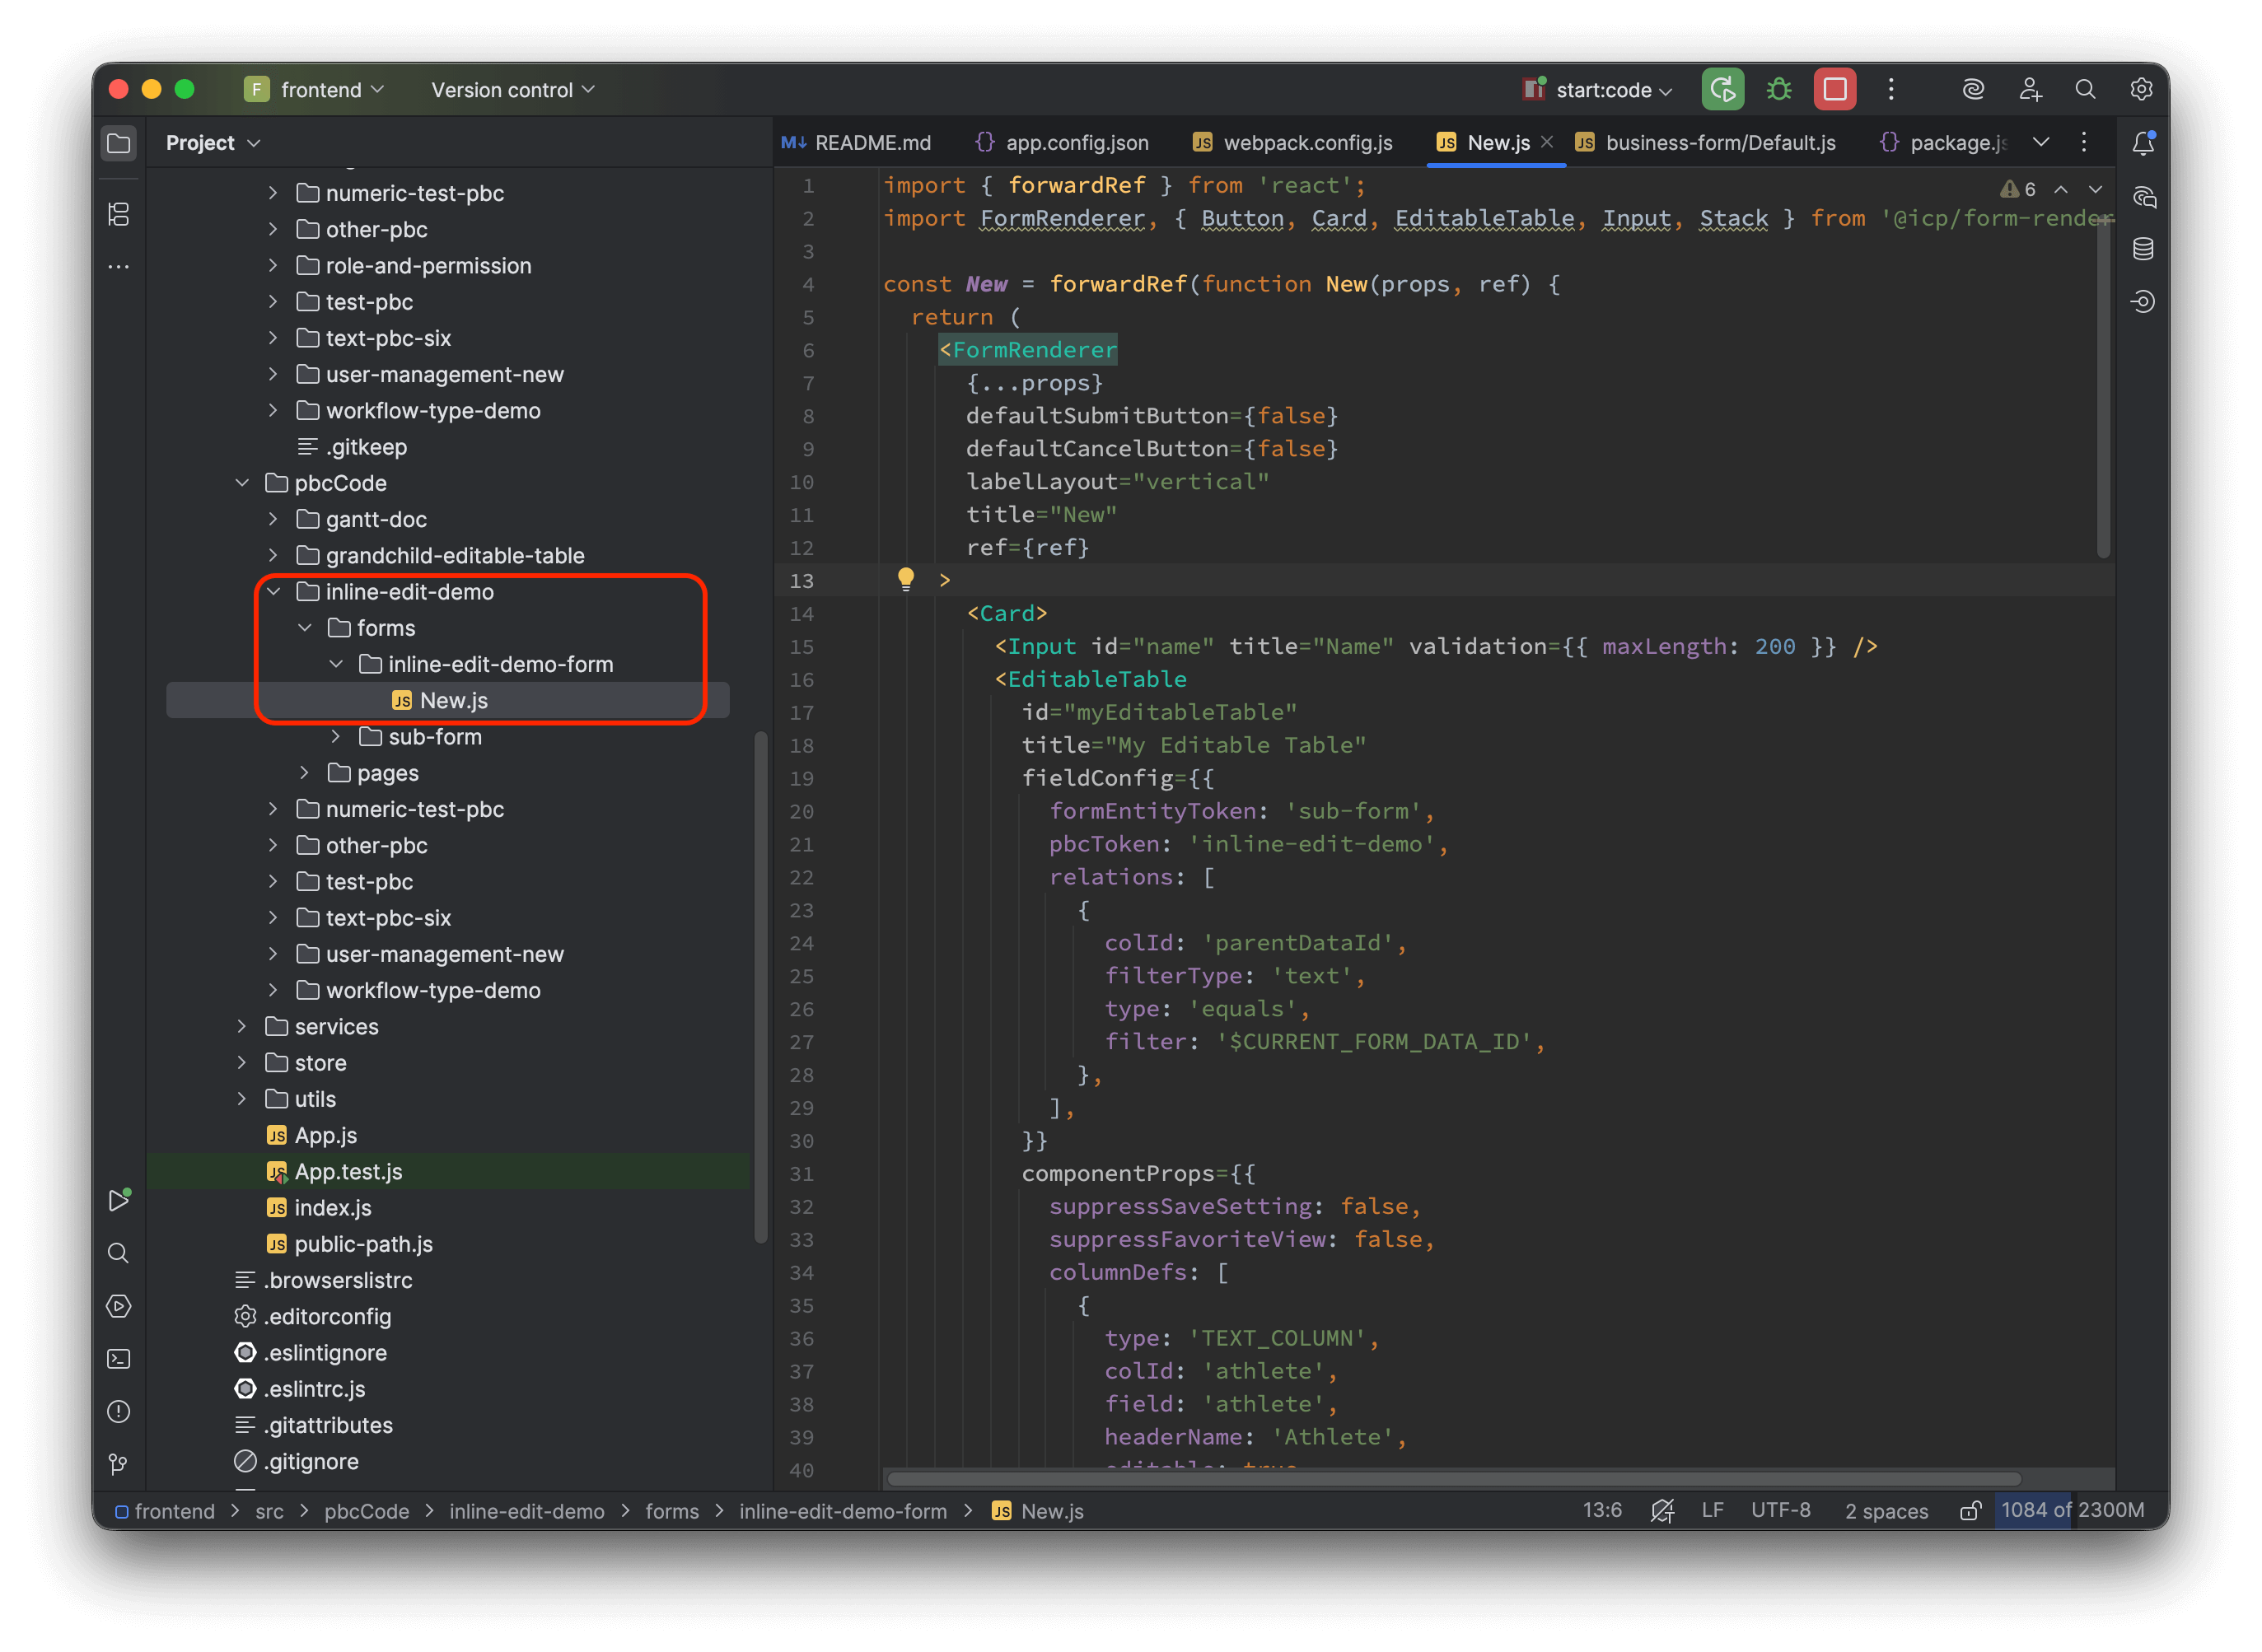Open the Project tool window folder icon
Viewport: 2262px width, 1652px height.
pos(118,143)
